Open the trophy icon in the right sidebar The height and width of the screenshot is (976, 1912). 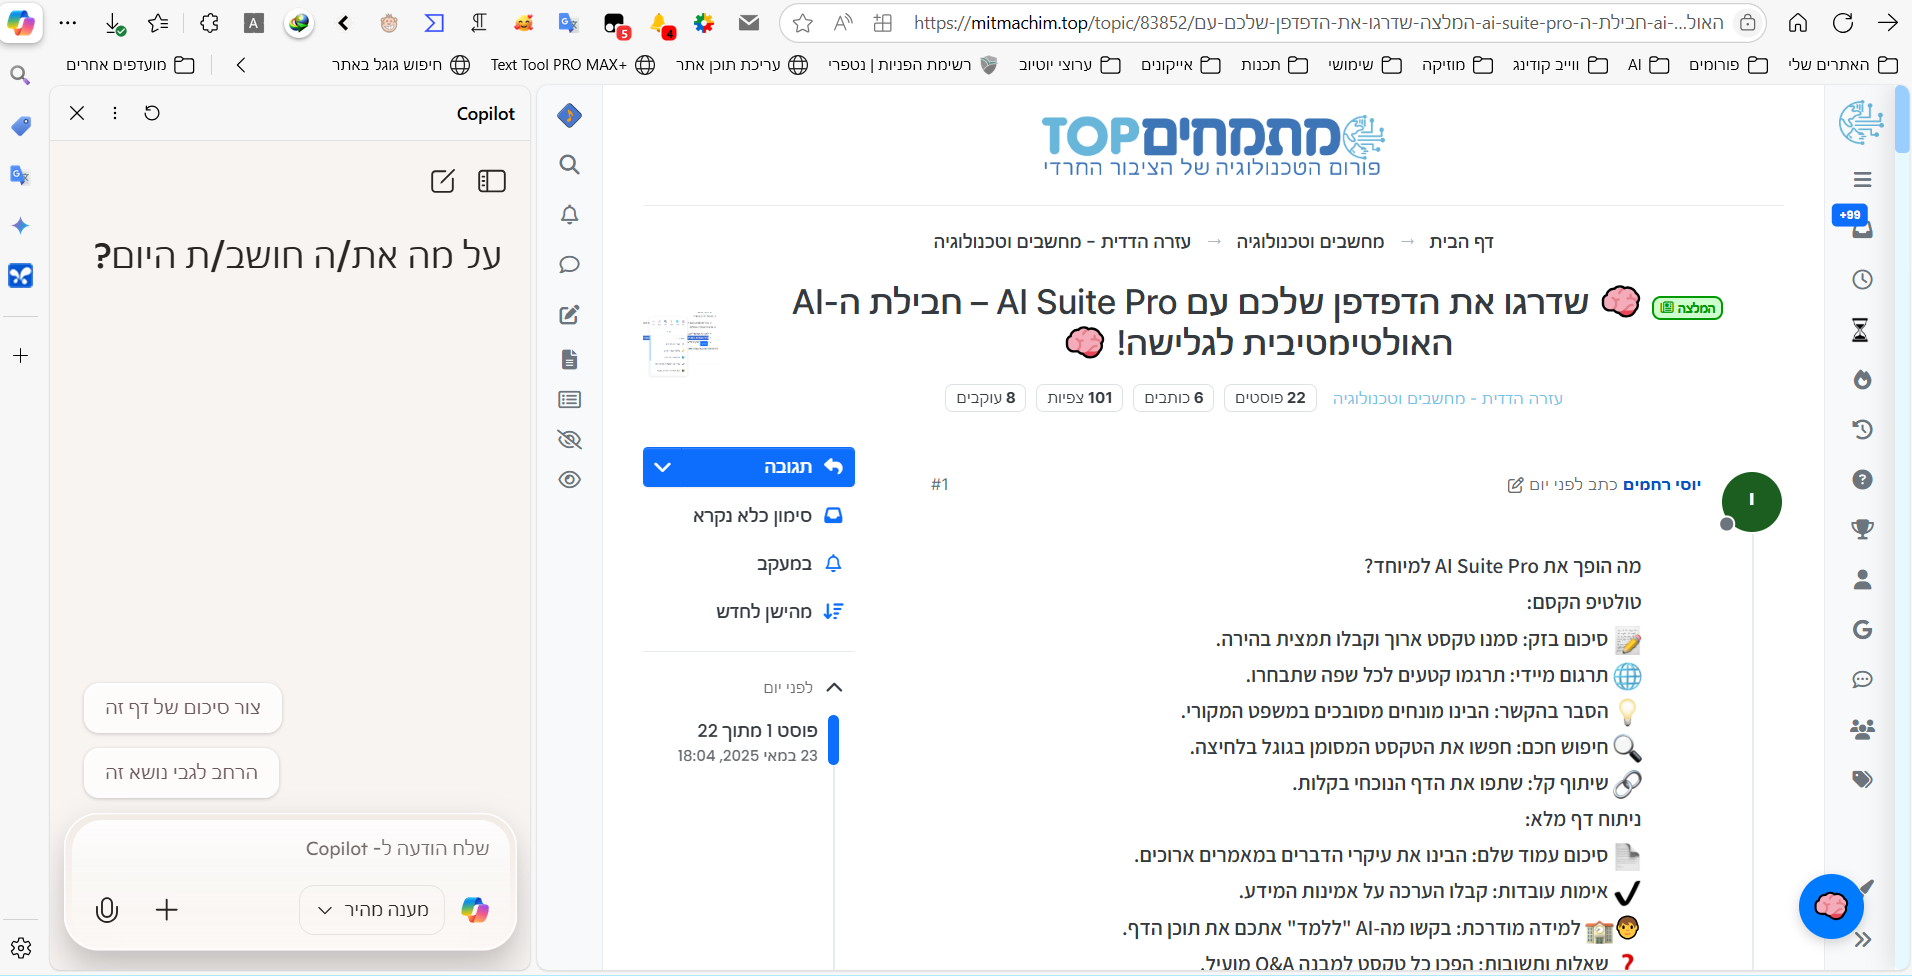[x=1862, y=529]
